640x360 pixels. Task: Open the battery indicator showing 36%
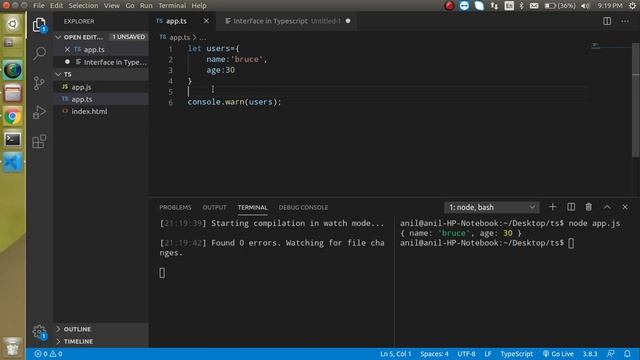pyautogui.click(x=560, y=6)
